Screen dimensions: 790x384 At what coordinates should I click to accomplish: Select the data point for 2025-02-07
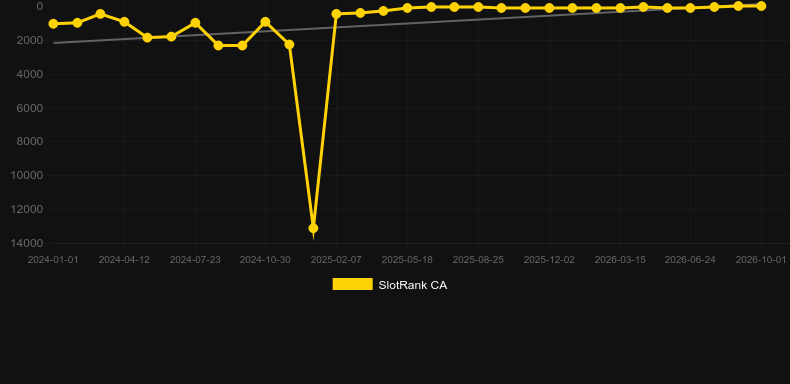pyautogui.click(x=337, y=14)
